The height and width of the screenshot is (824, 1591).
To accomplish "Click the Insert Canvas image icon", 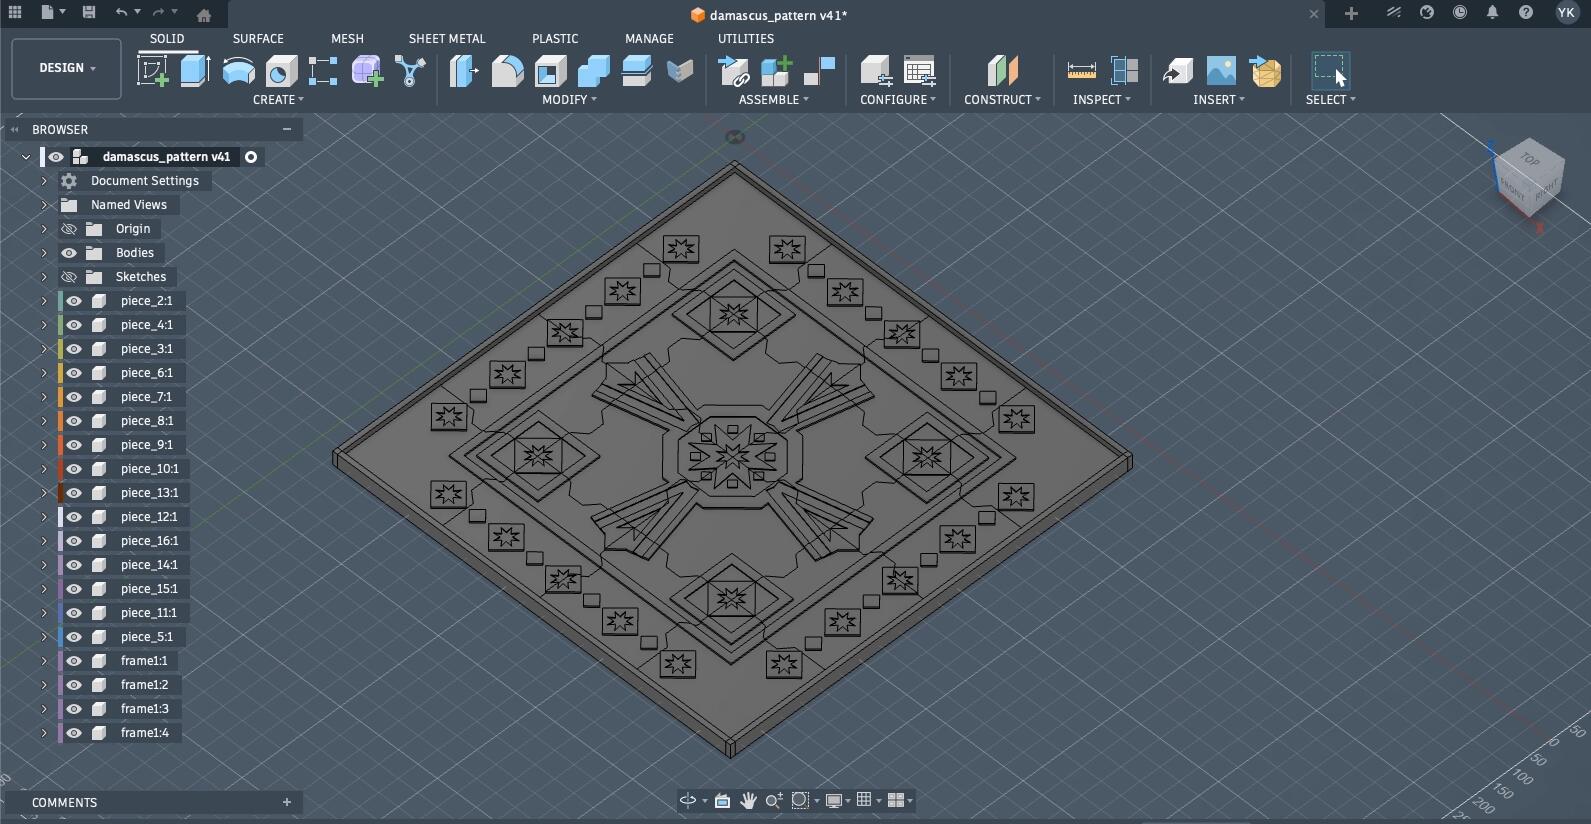I will pyautogui.click(x=1221, y=71).
